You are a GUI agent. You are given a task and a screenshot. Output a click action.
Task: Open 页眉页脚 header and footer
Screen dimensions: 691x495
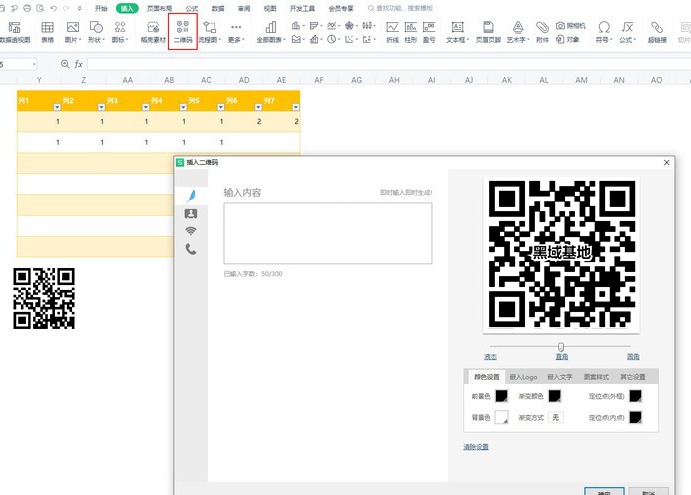tap(488, 32)
